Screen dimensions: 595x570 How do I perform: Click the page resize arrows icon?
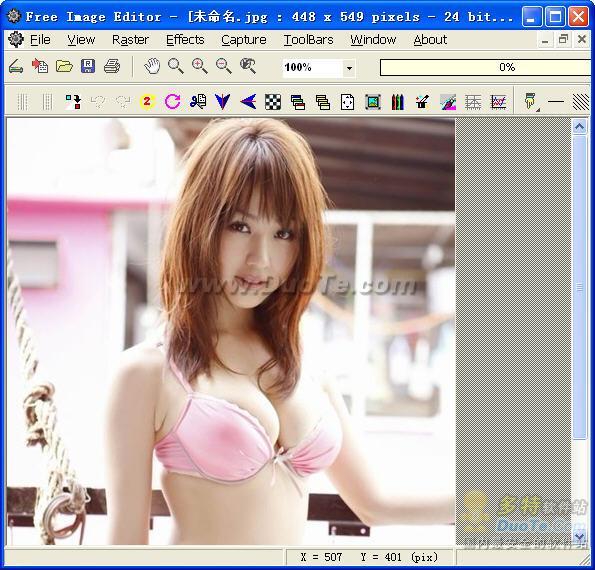pyautogui.click(x=348, y=102)
